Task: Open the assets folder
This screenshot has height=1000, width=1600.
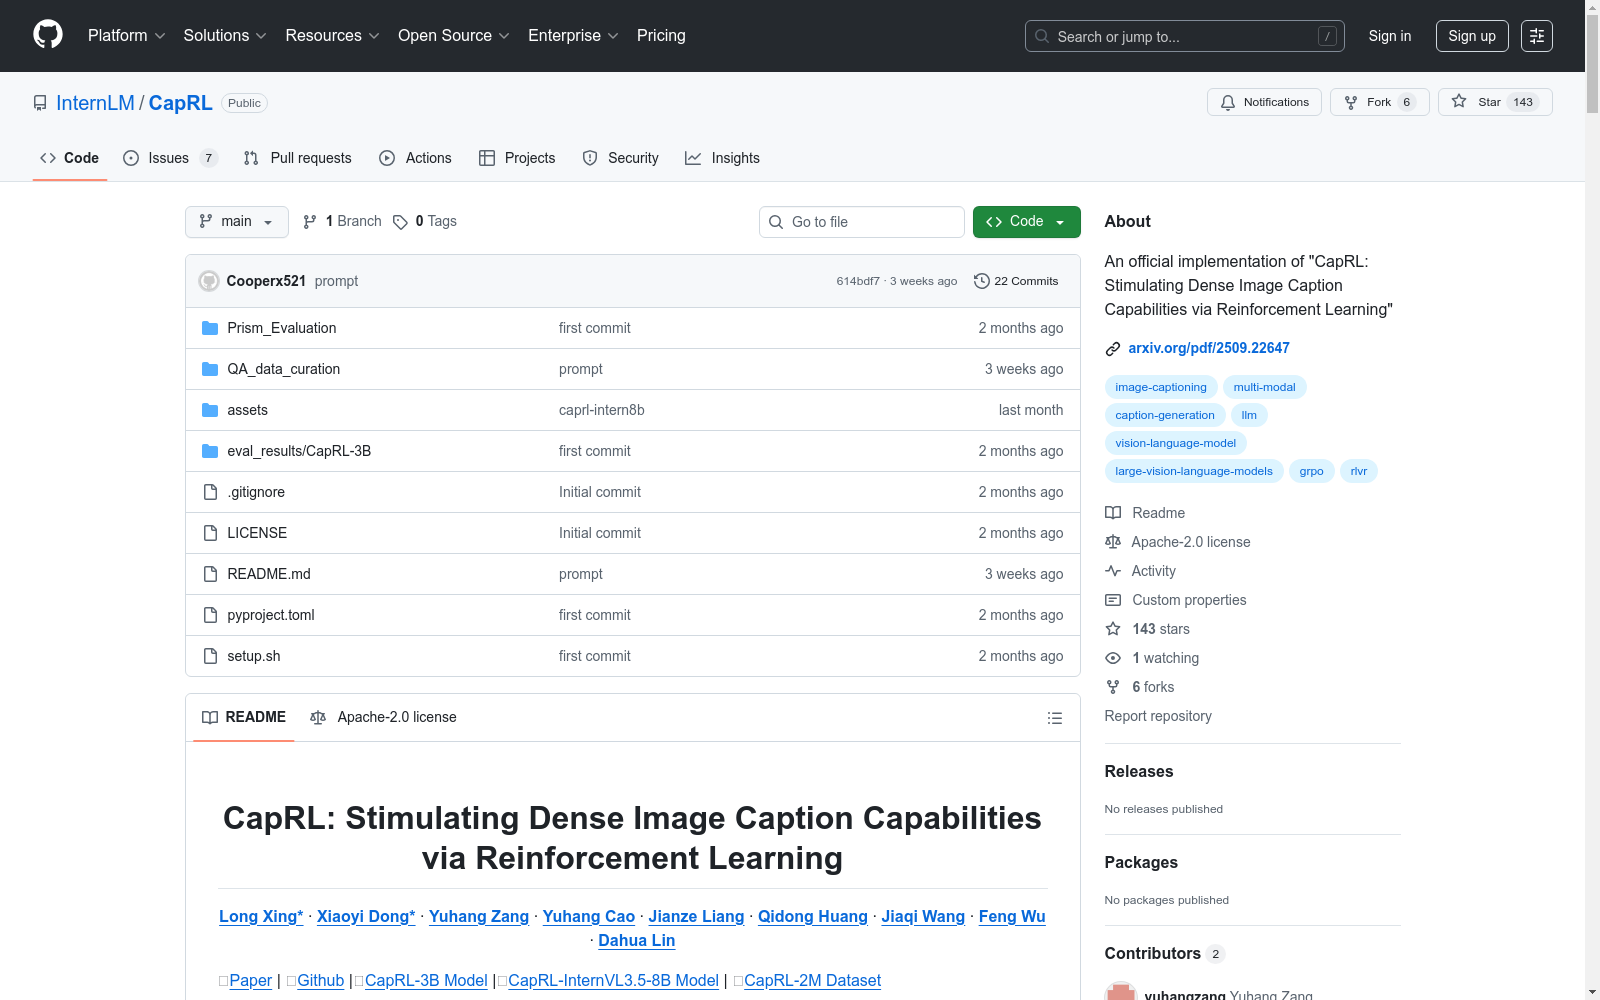Action: [x=247, y=410]
